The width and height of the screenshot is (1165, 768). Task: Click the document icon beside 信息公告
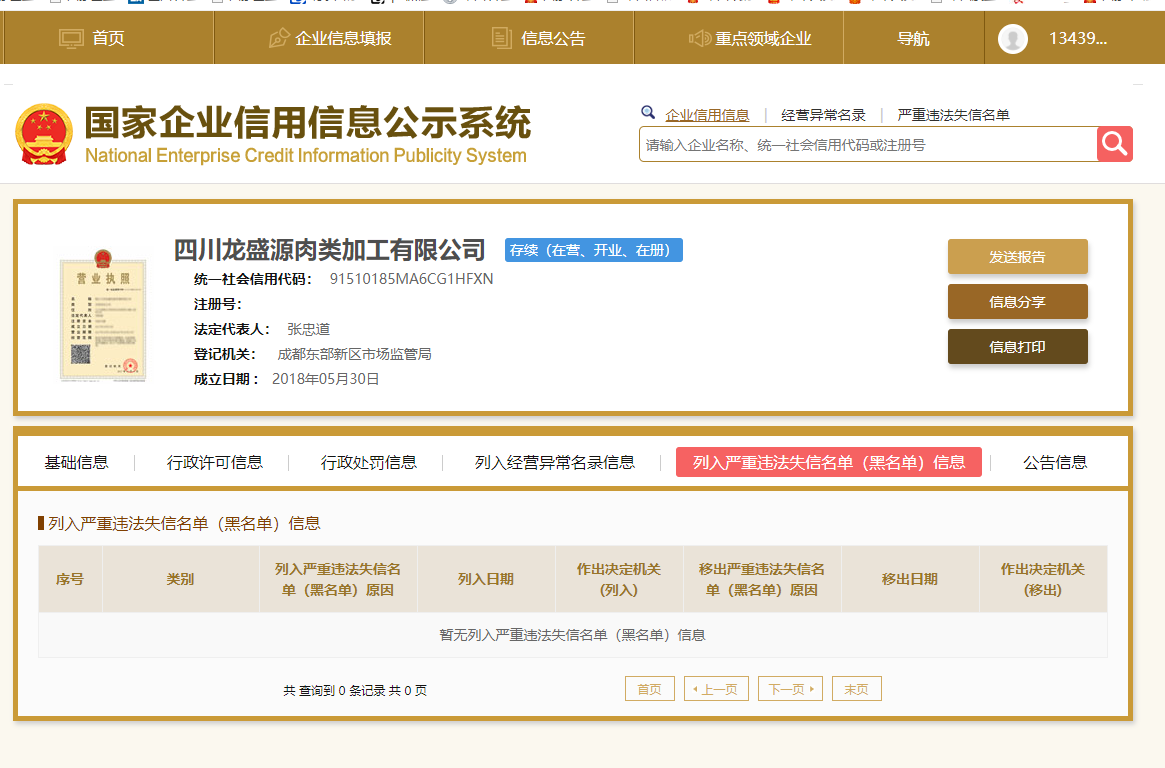[x=502, y=38]
